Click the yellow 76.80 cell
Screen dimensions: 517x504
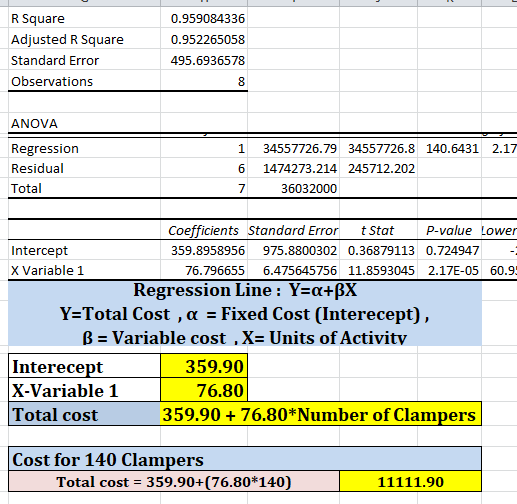[204, 390]
